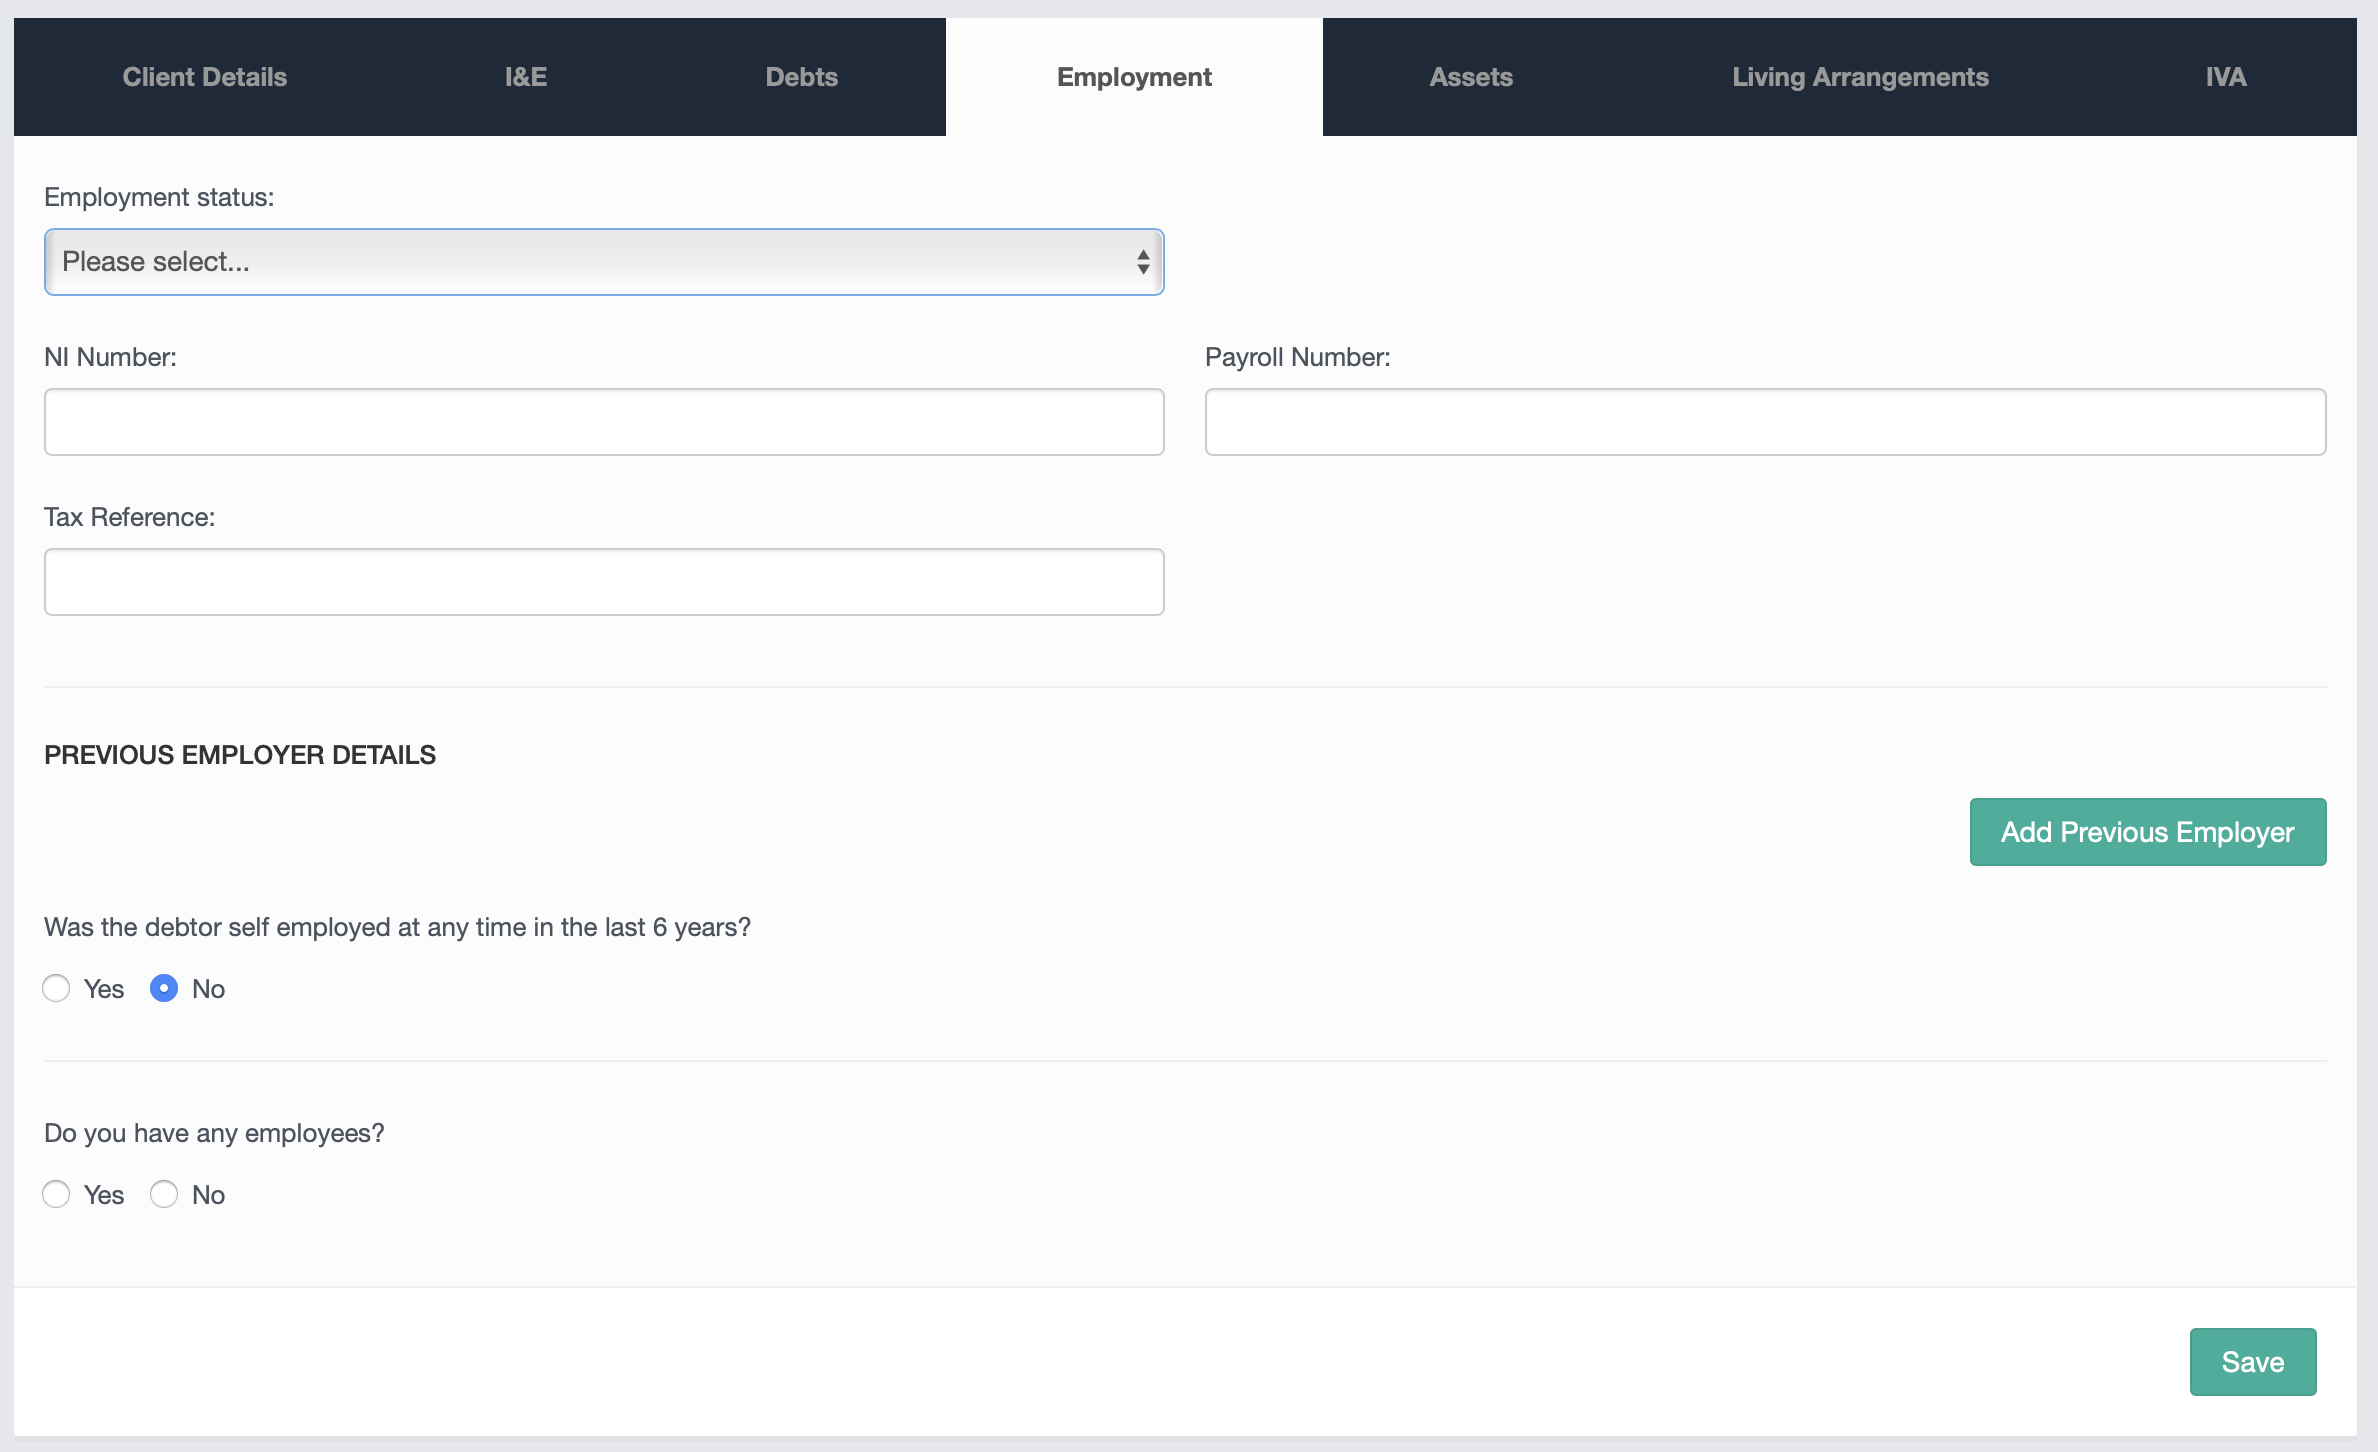Select Yes for having employees
The height and width of the screenshot is (1452, 2378).
[56, 1194]
